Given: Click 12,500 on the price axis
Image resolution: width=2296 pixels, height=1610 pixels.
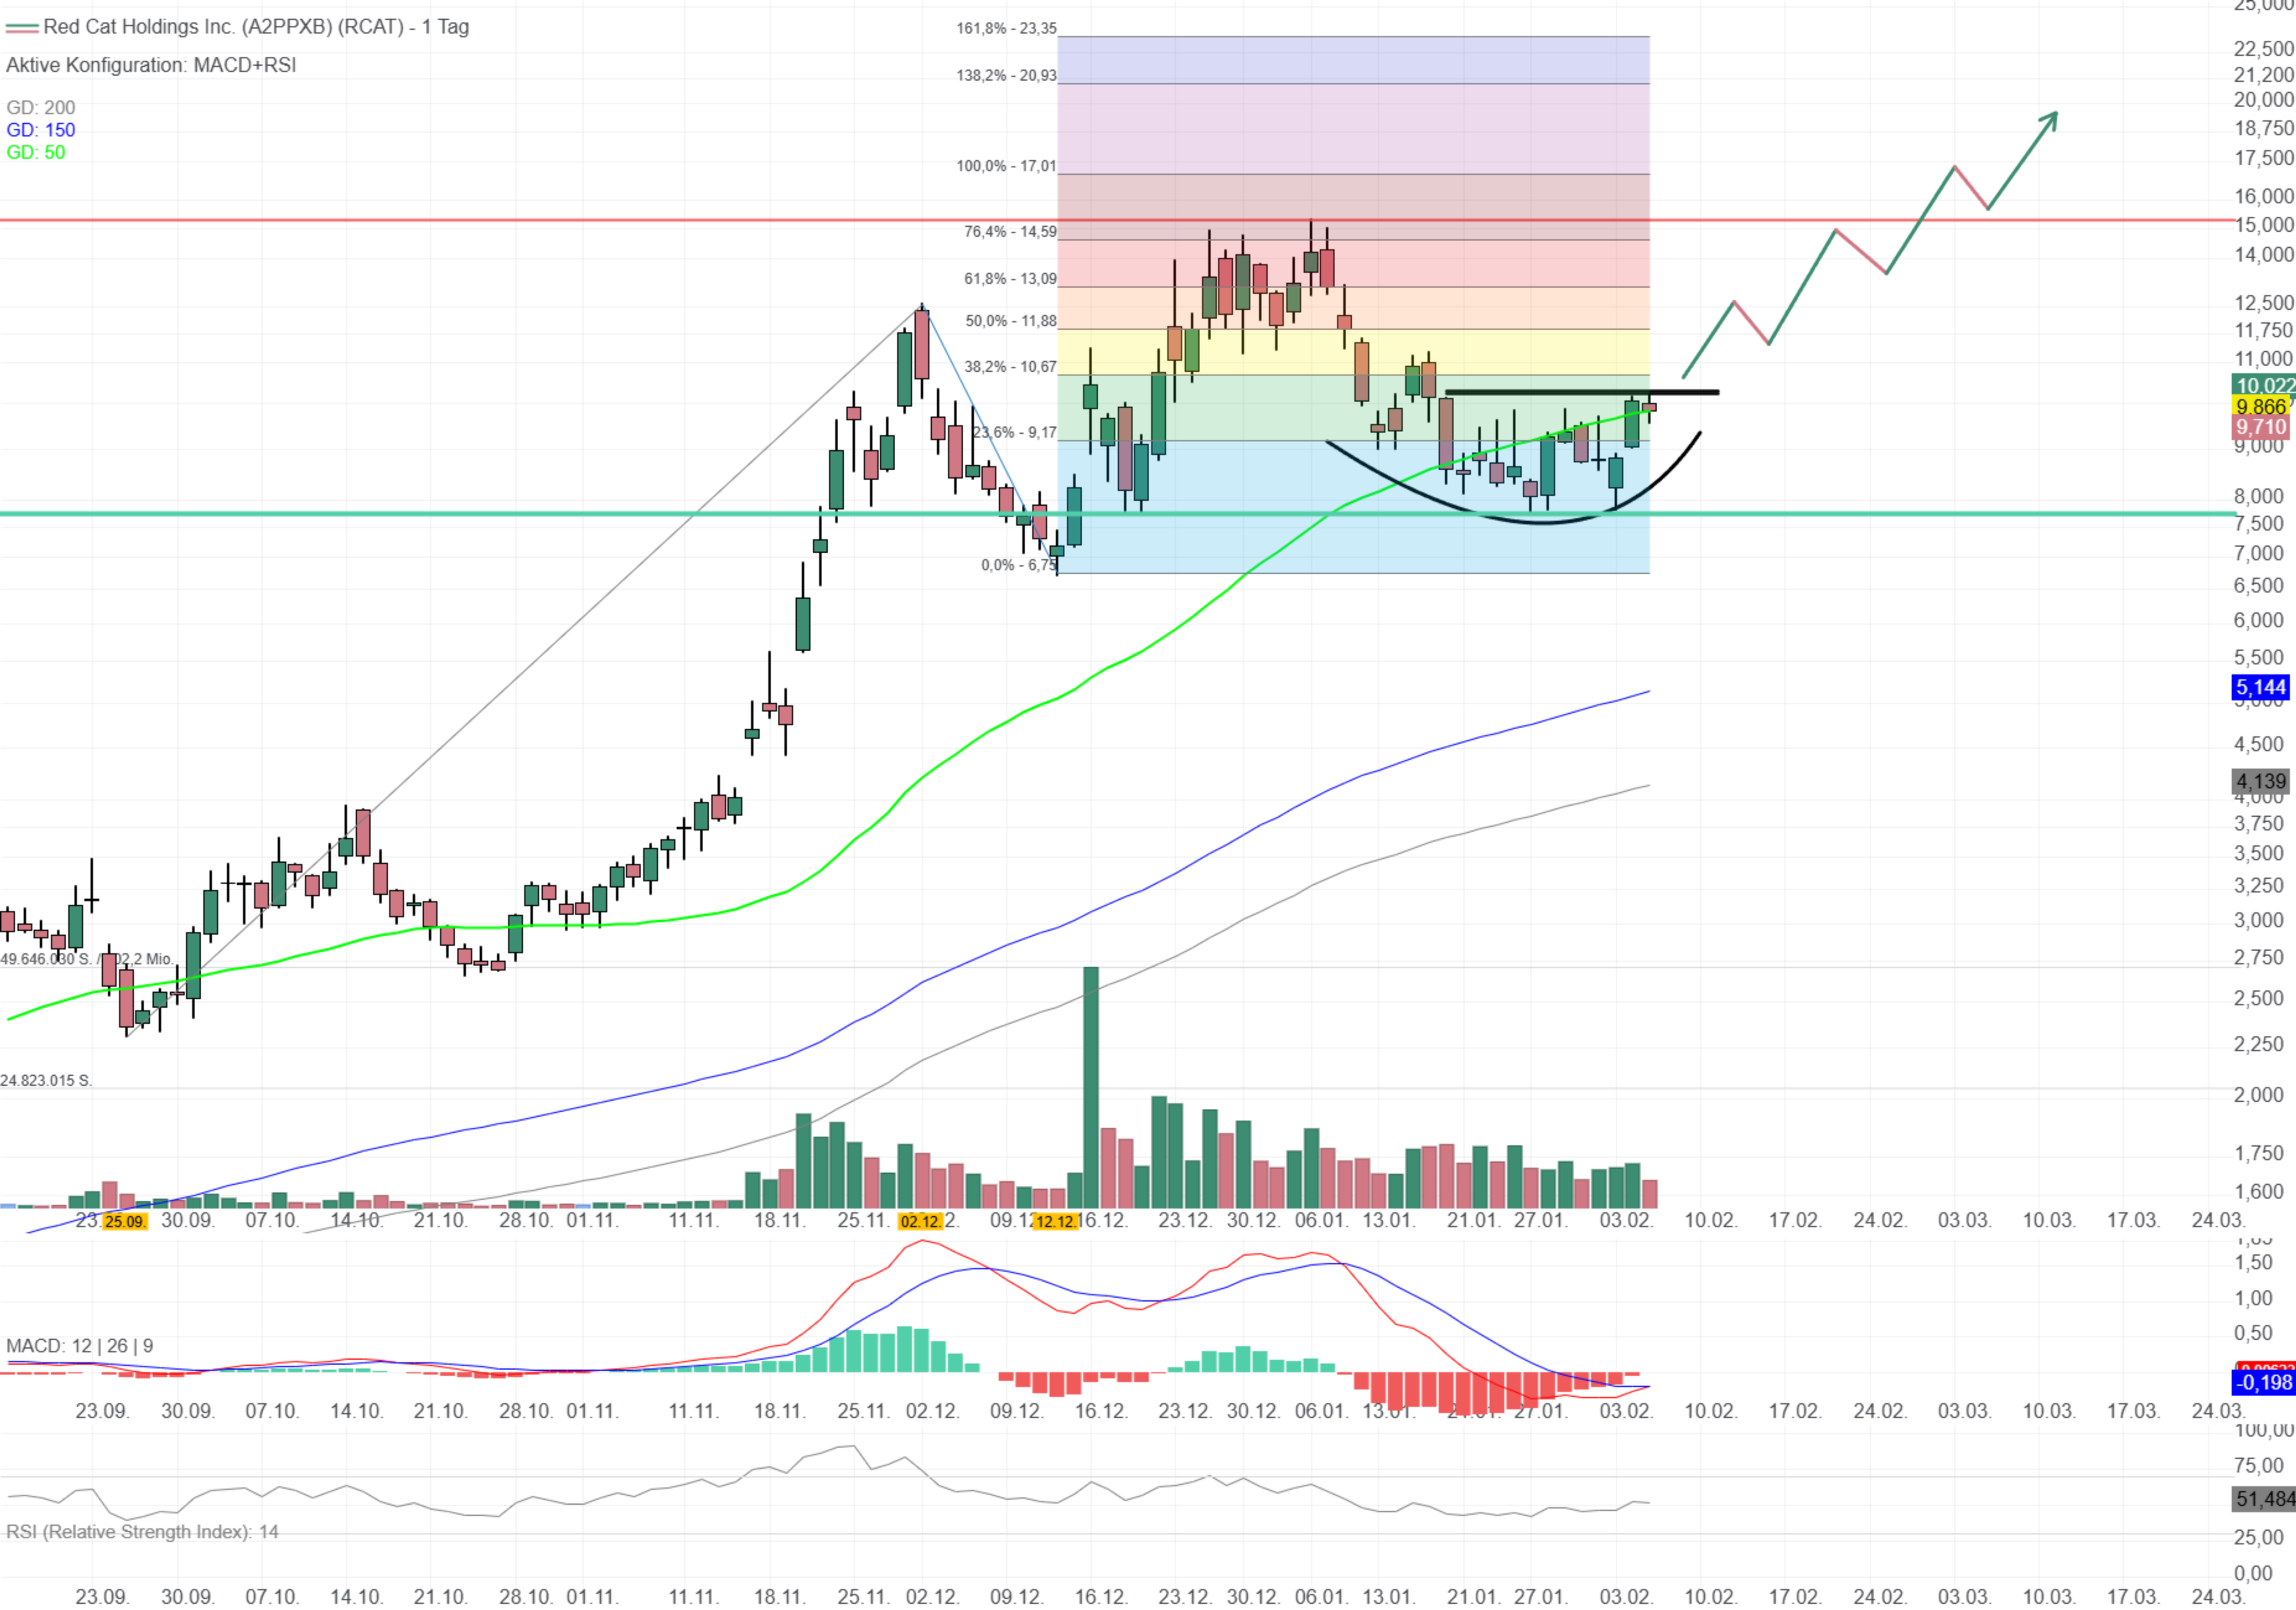Looking at the screenshot, I should [x=2264, y=303].
